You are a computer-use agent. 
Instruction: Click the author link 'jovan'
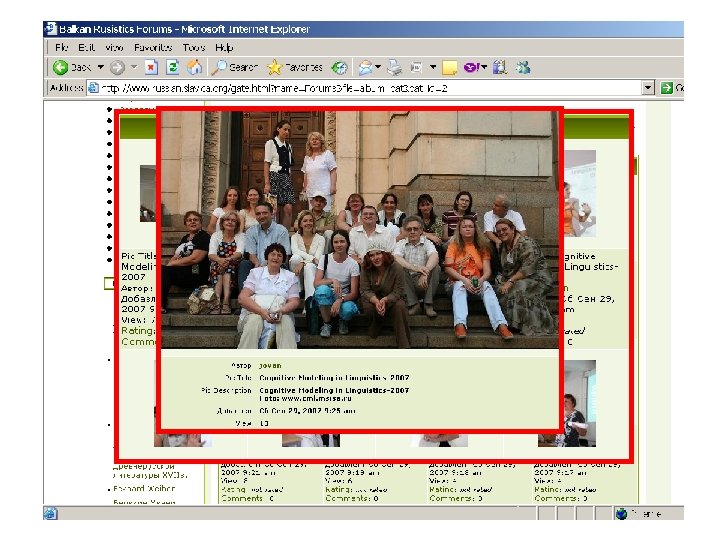pos(270,366)
